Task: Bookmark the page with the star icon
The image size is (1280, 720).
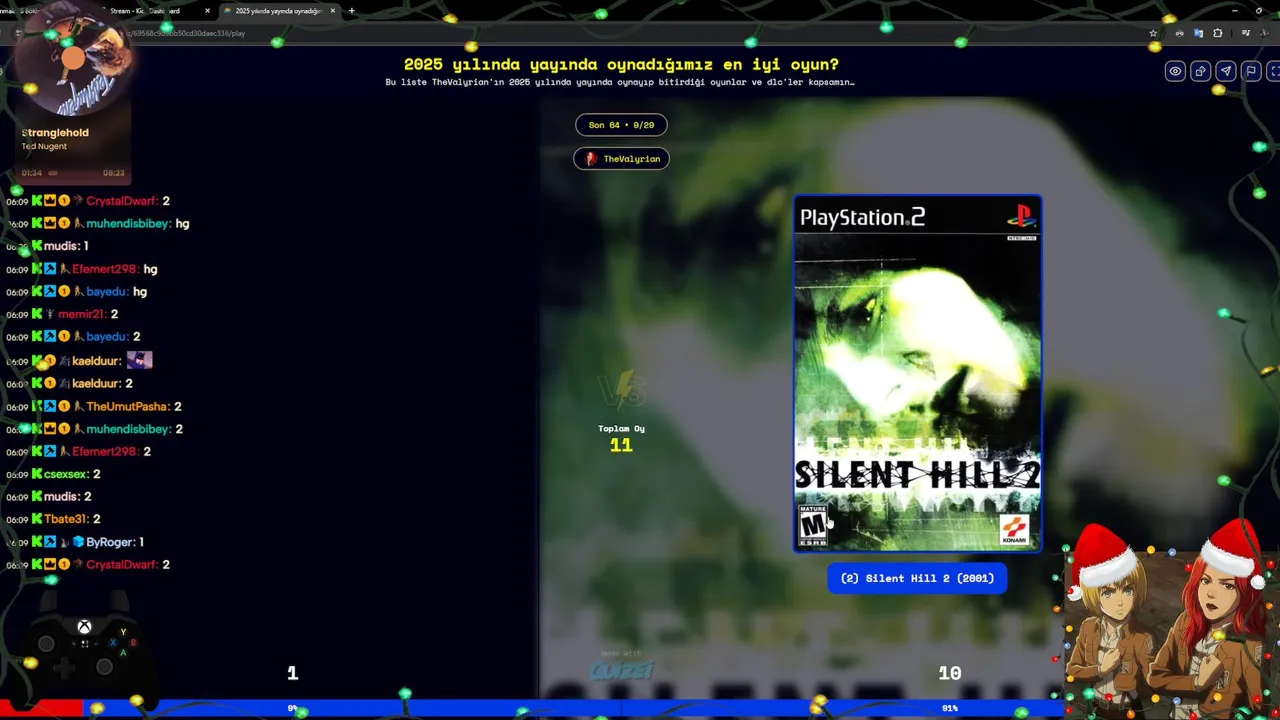Action: (1153, 33)
